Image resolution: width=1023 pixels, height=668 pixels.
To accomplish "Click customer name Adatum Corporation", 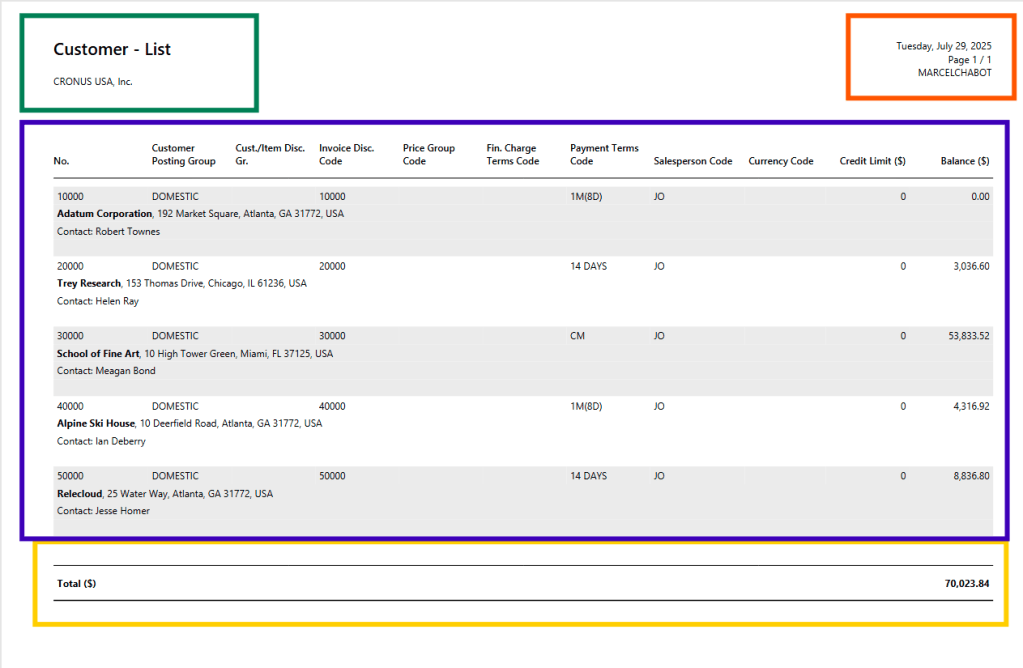I will (104, 214).
